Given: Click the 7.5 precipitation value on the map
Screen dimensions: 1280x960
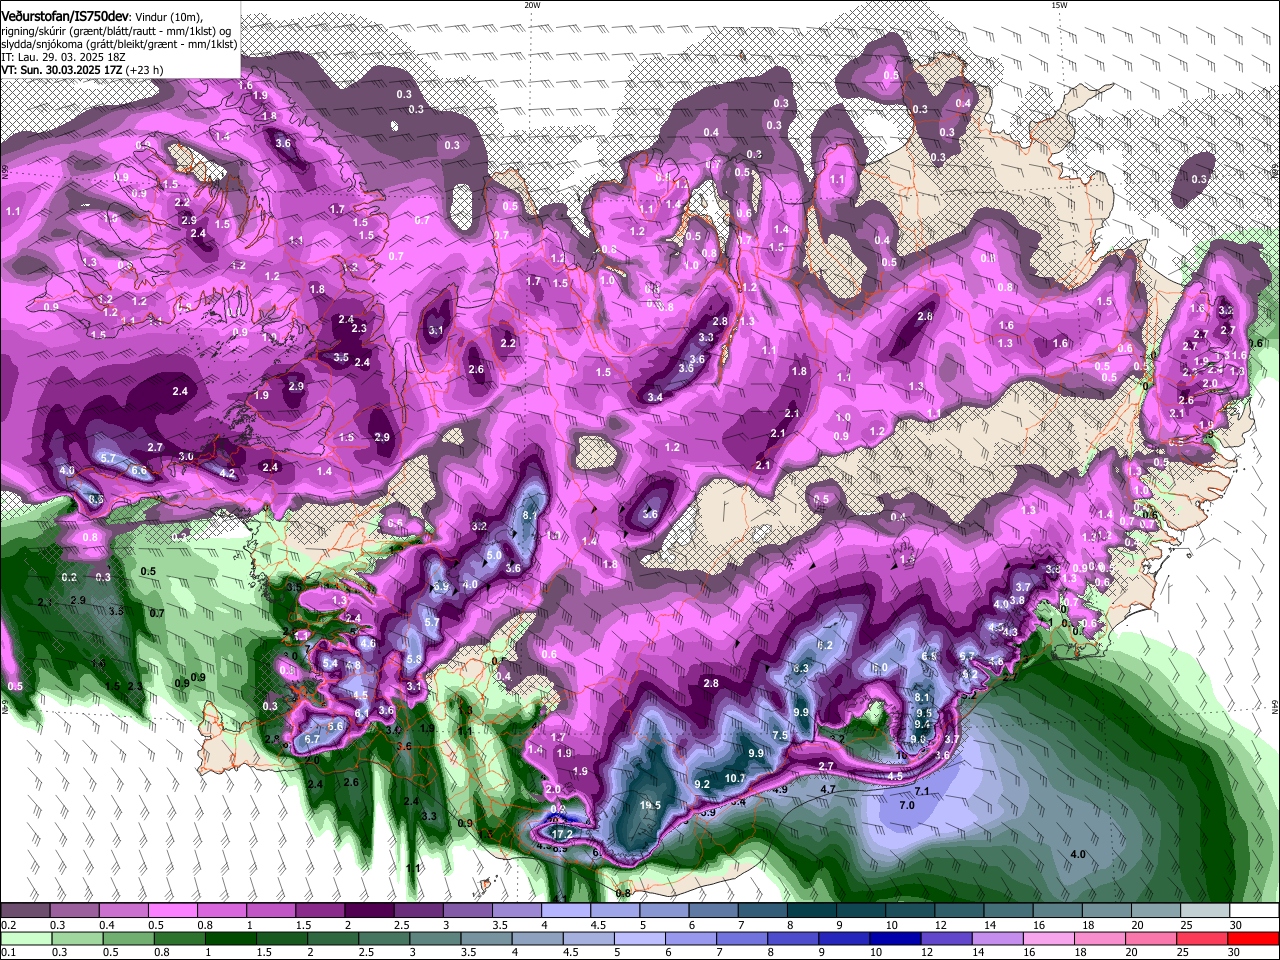Looking at the screenshot, I should [x=781, y=735].
